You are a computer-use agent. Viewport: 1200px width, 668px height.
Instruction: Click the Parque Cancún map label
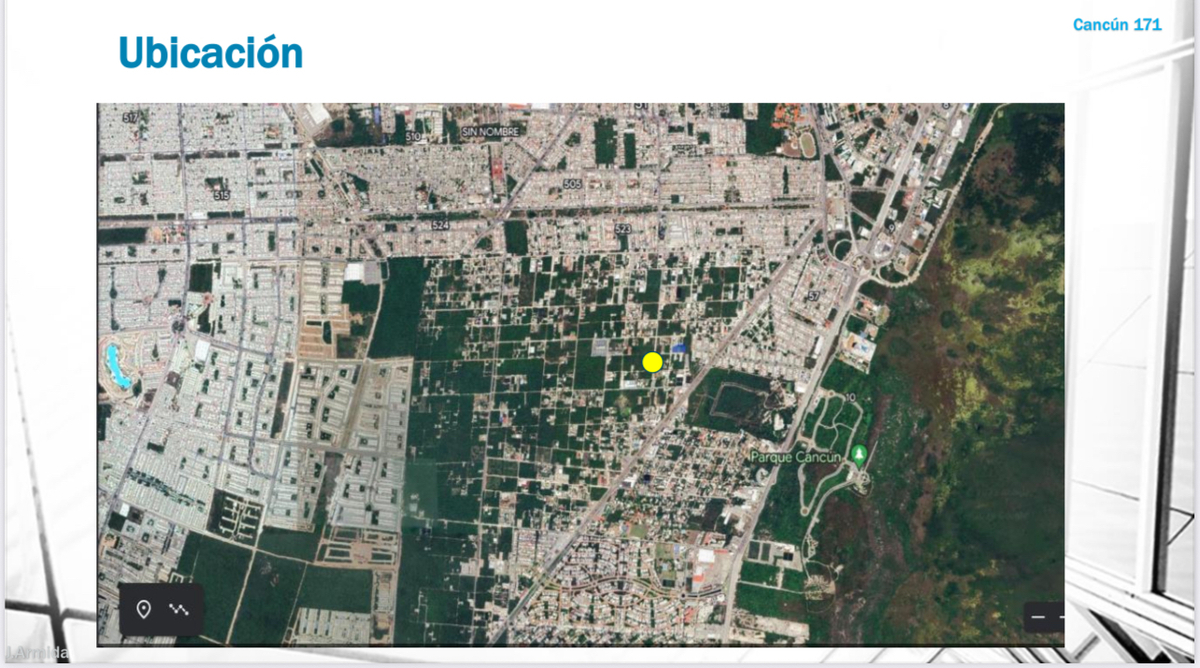pyautogui.click(x=798, y=456)
